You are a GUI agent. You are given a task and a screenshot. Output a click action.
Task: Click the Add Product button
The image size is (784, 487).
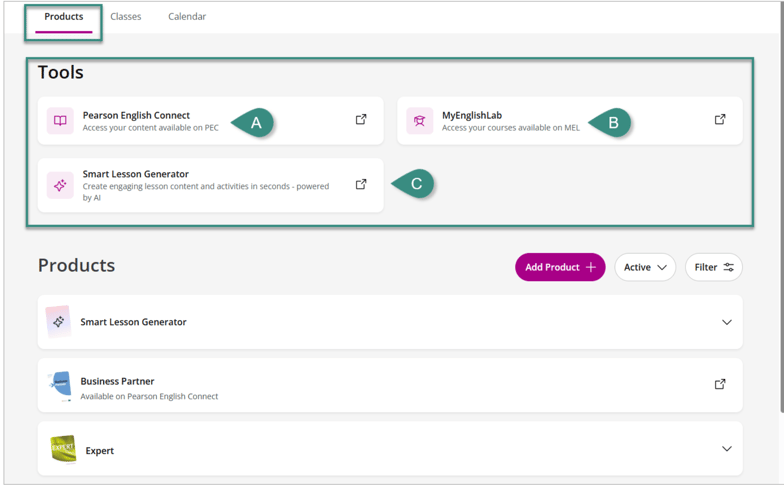pos(560,267)
